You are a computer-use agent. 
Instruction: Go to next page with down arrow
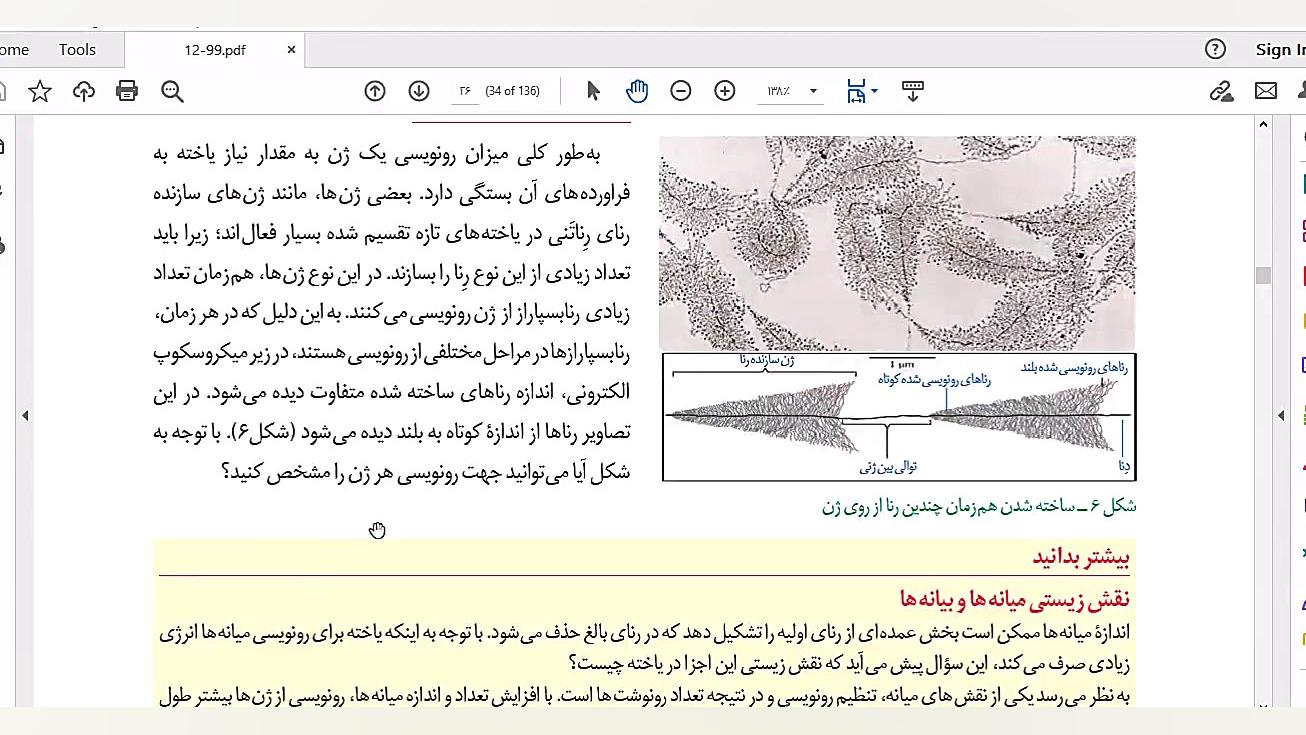pyautogui.click(x=419, y=90)
